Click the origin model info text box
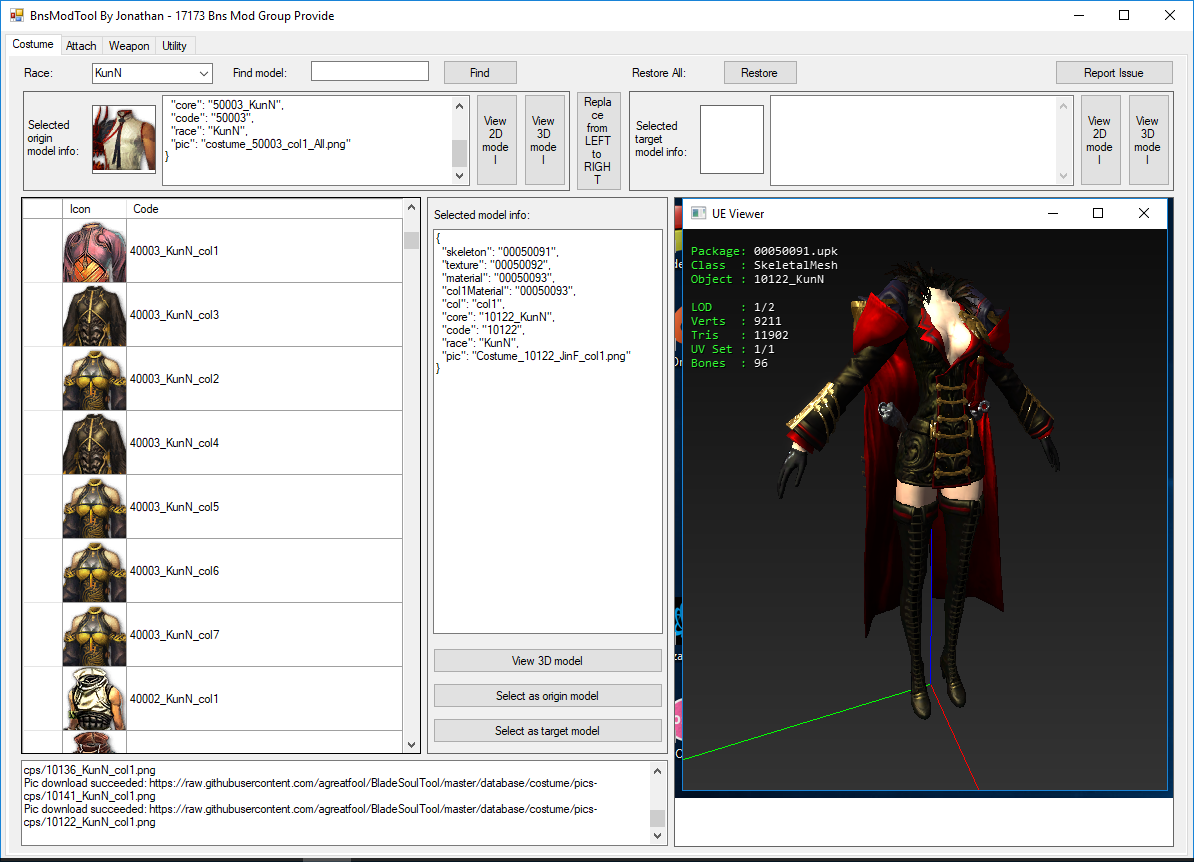Image resolution: width=1194 pixels, height=862 pixels. click(315, 140)
